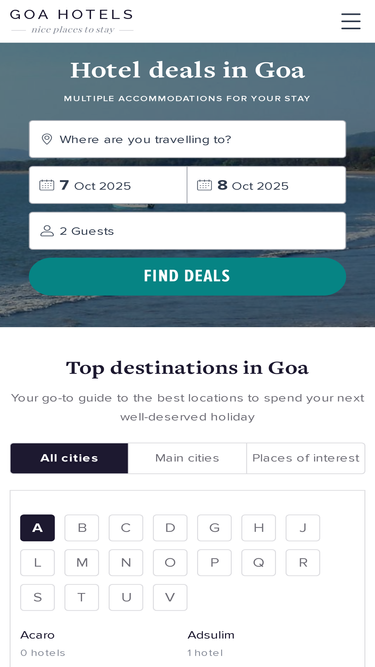Open the 8 Oct 2025 check-out date picker
375x667 pixels.
(x=267, y=185)
